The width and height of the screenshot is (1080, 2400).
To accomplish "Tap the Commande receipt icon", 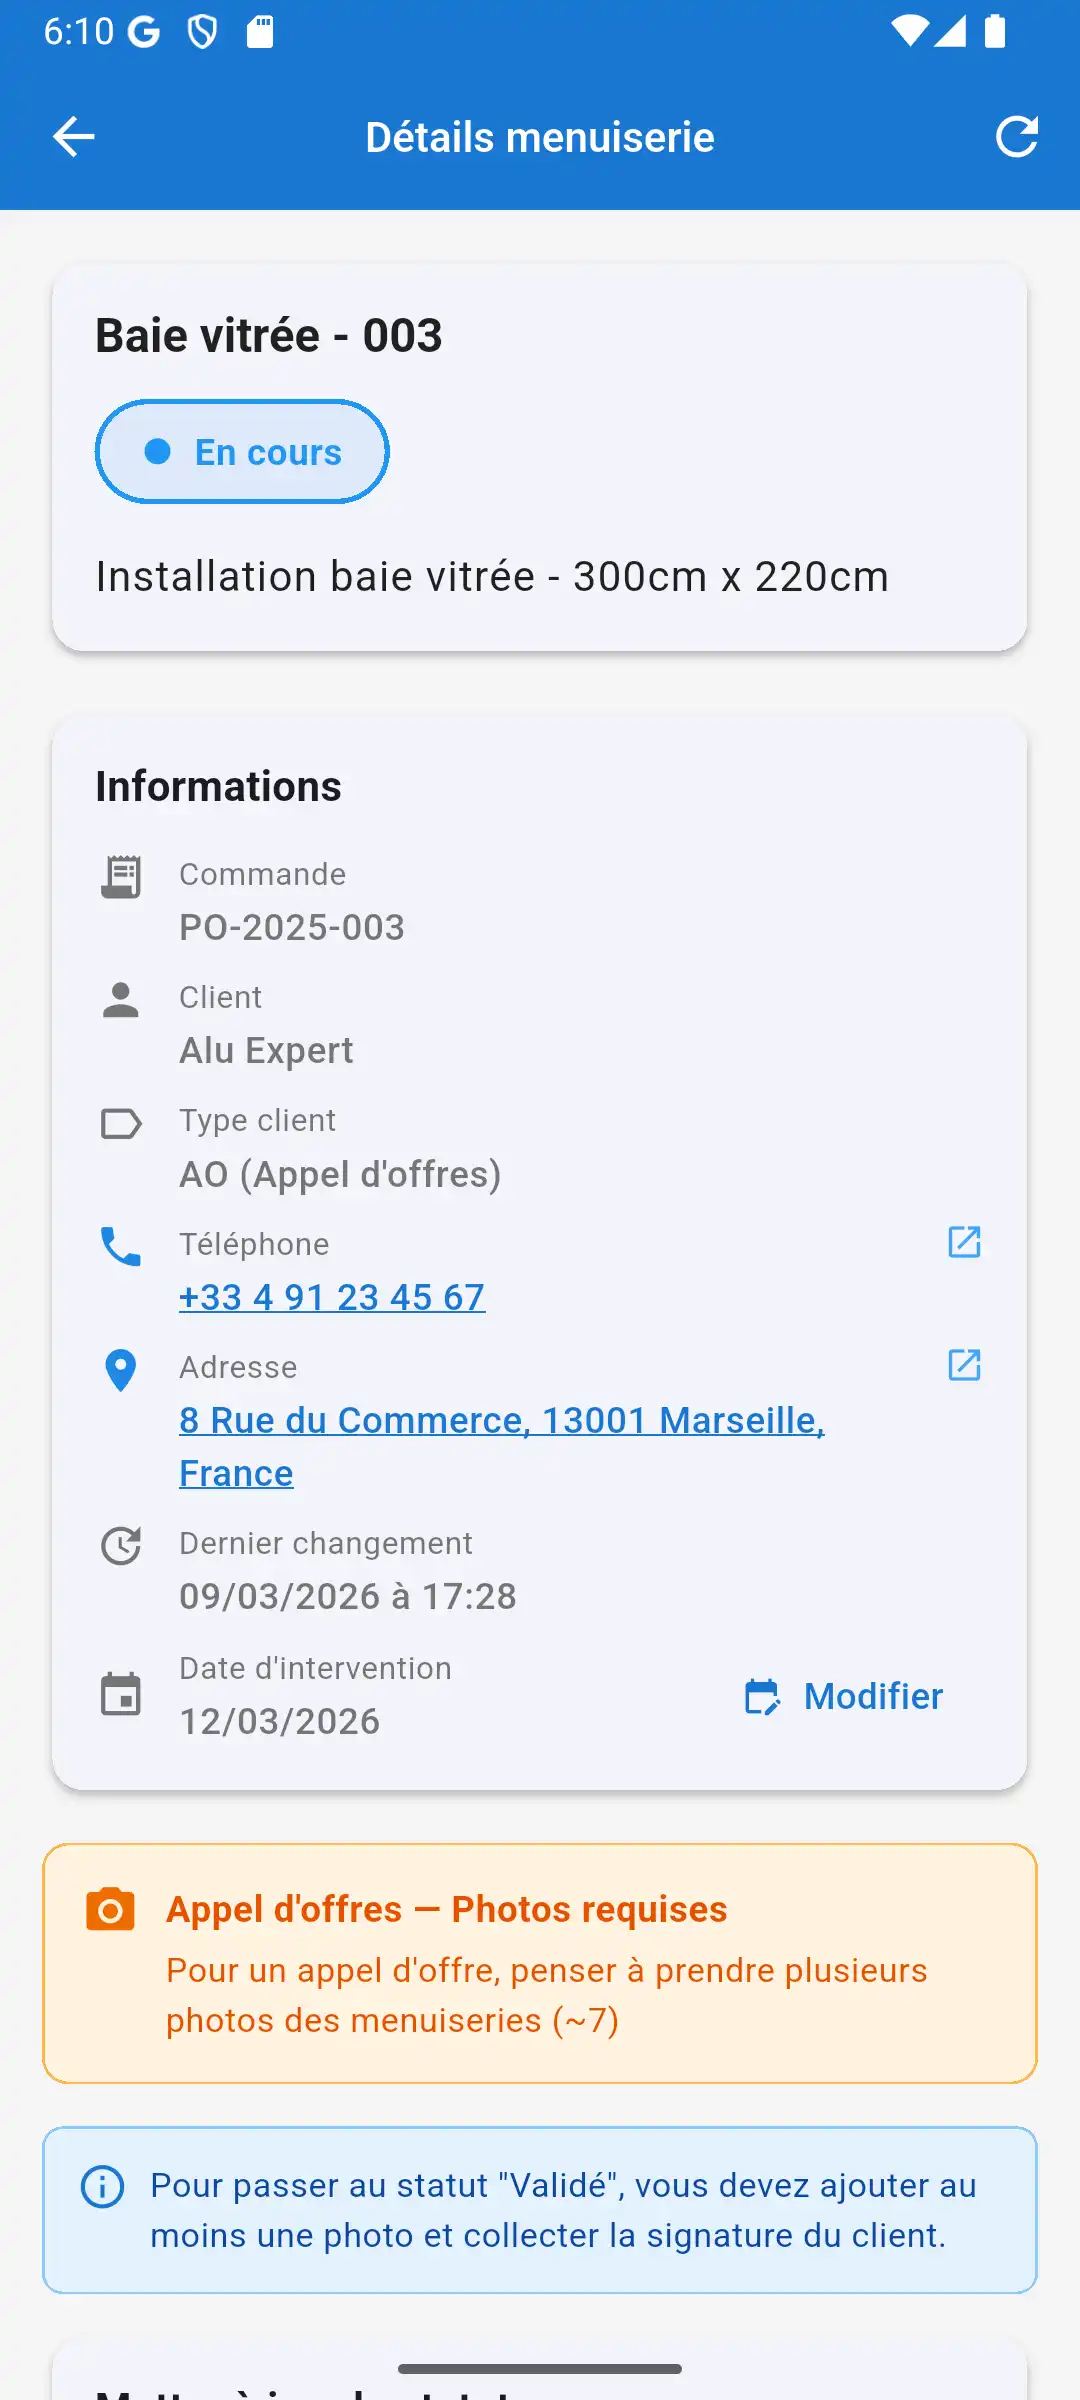I will (121, 877).
